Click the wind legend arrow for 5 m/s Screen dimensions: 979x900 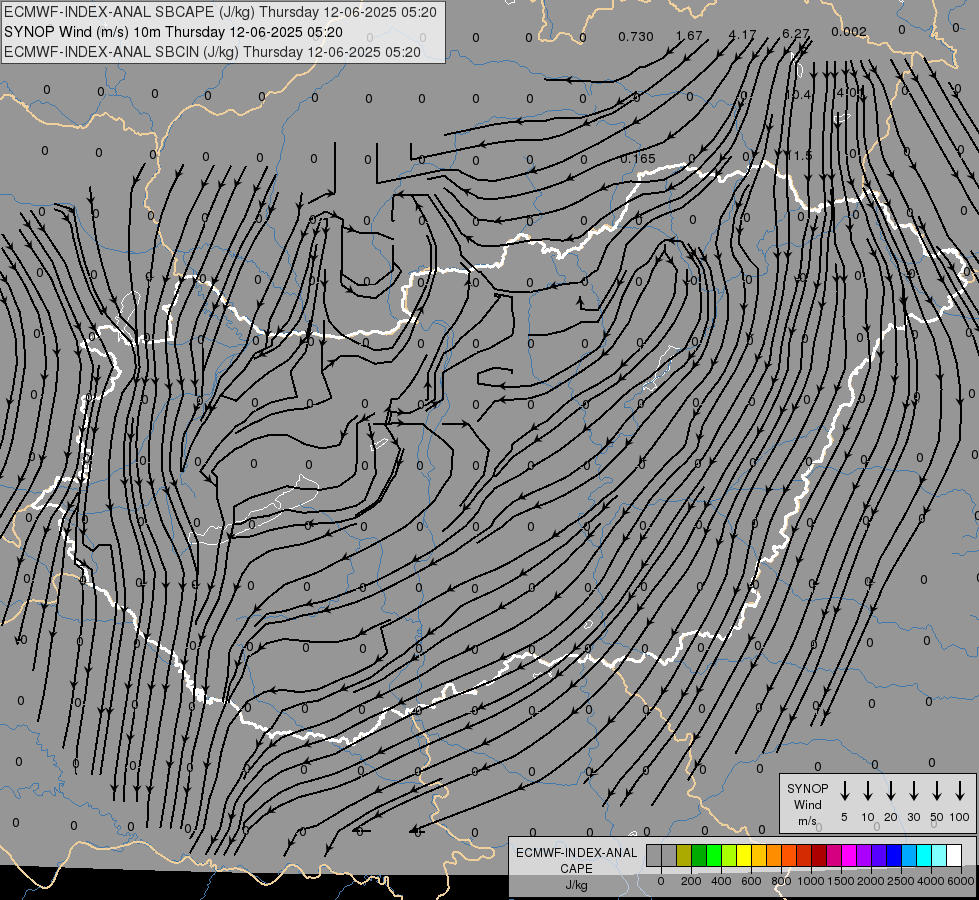coord(845,790)
